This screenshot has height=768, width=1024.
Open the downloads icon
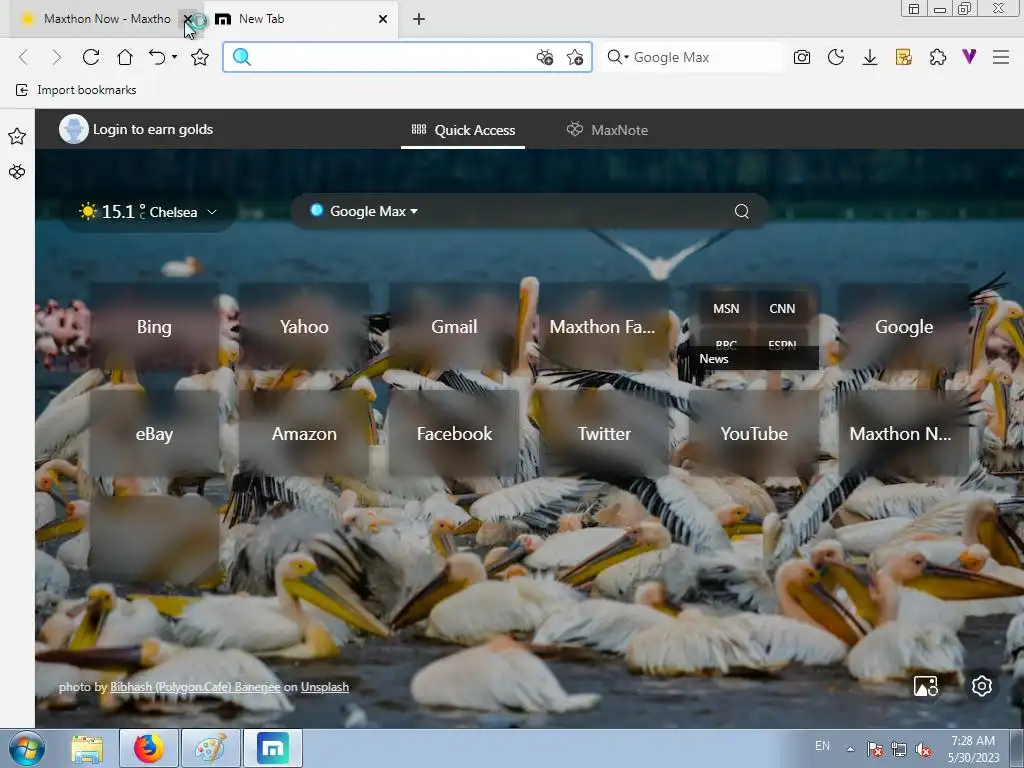click(x=870, y=57)
